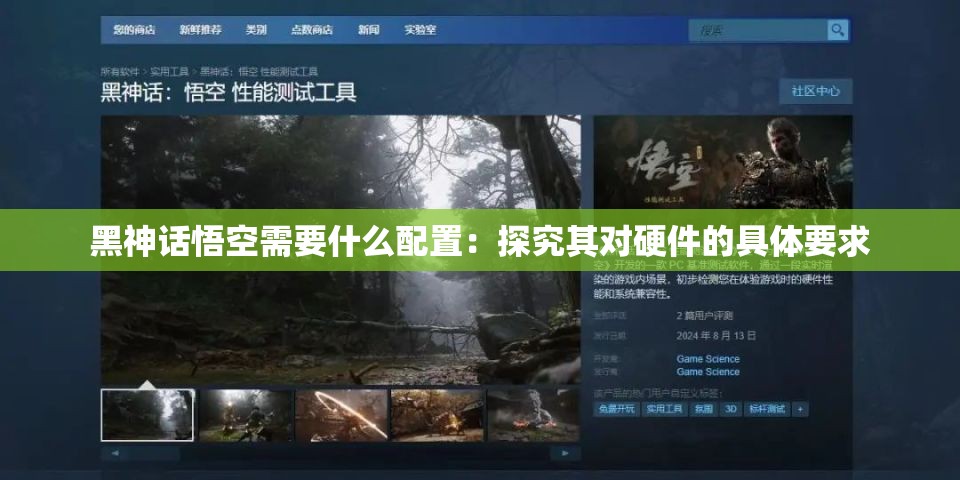
Task: Click the developer Game Science link
Action: (708, 359)
